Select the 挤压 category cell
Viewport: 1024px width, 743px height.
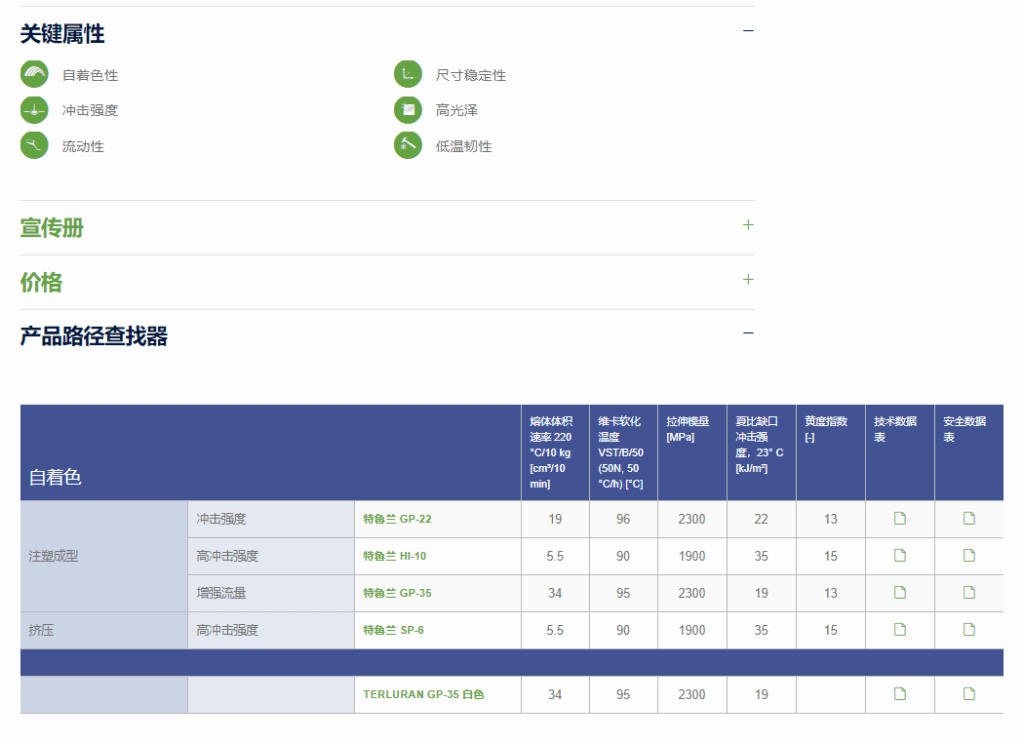click(x=104, y=631)
